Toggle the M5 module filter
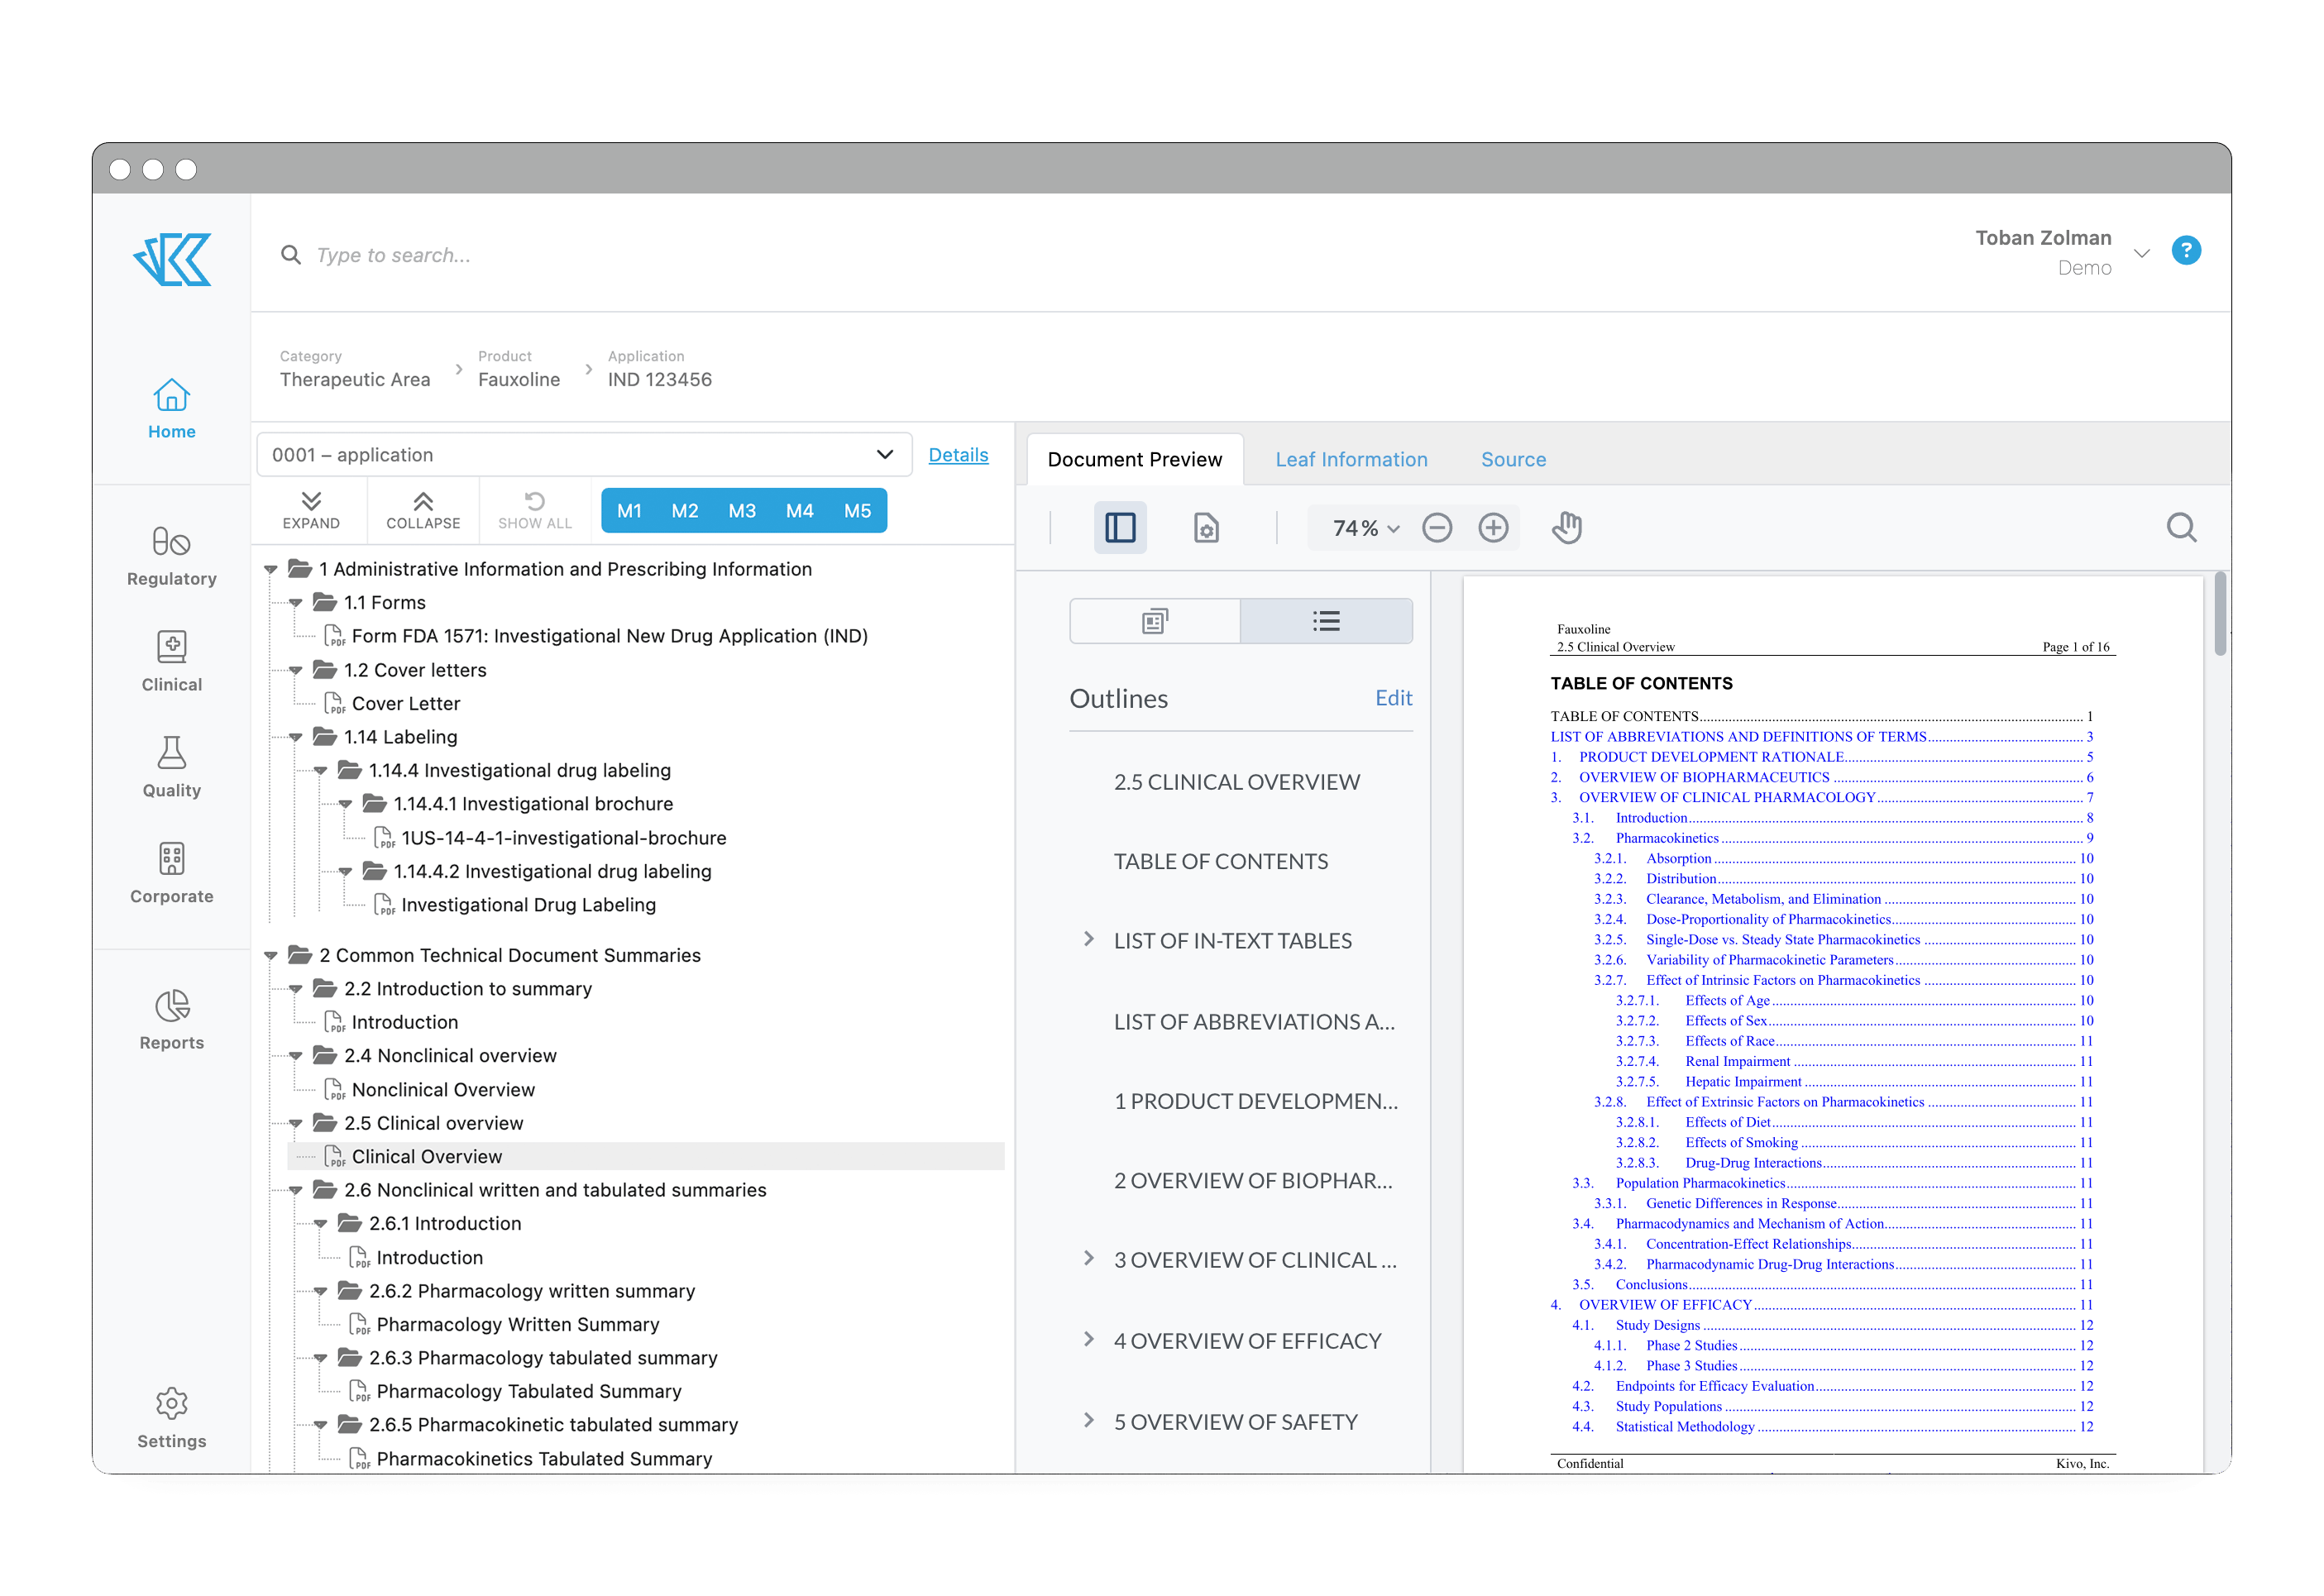Screen dimensions: 2324x1596 pyautogui.click(x=857, y=511)
